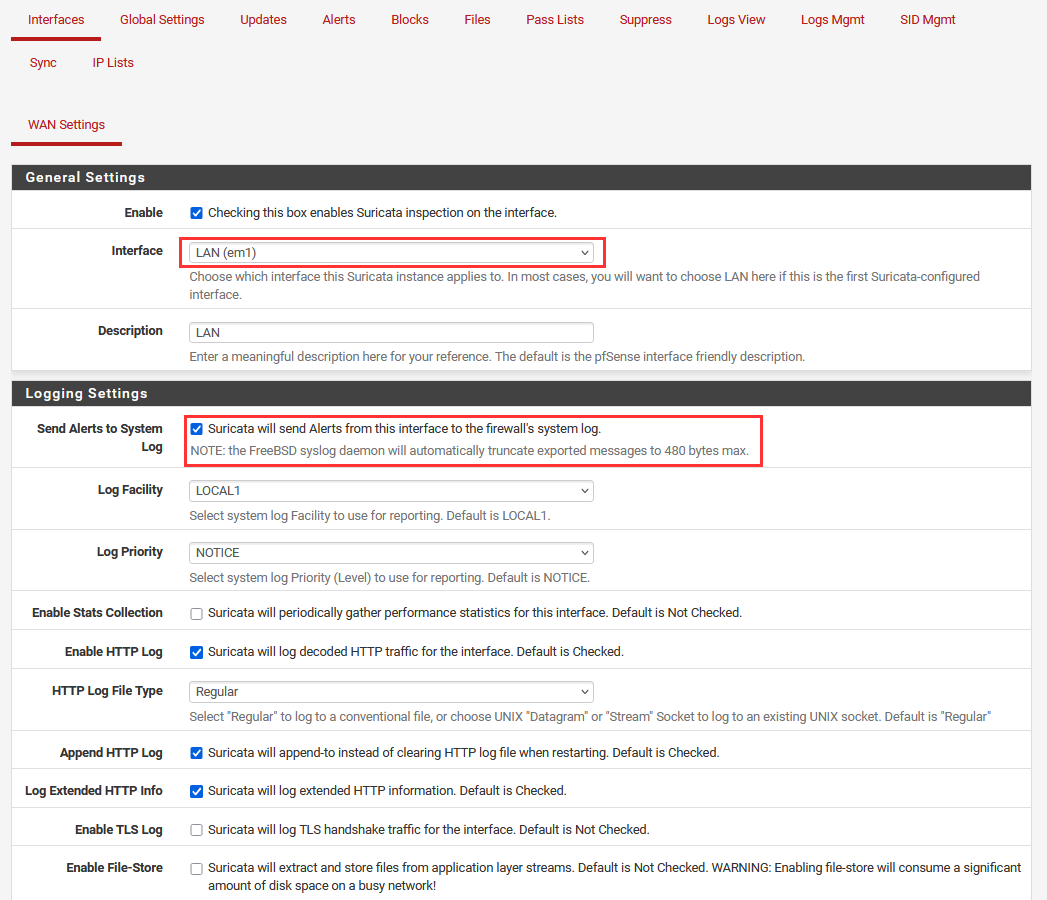
Task: Uncheck Log Extended HTTP Info checkbox
Action: 197,791
